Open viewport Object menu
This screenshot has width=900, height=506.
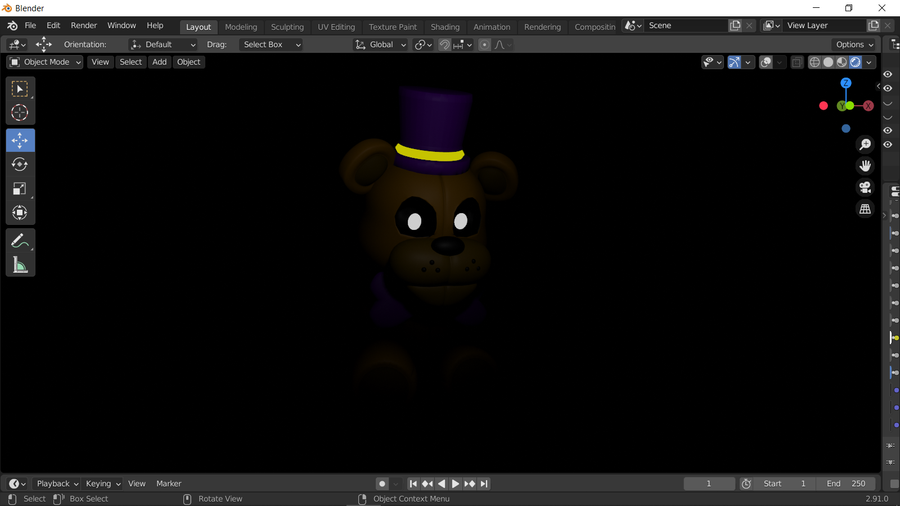click(x=188, y=62)
